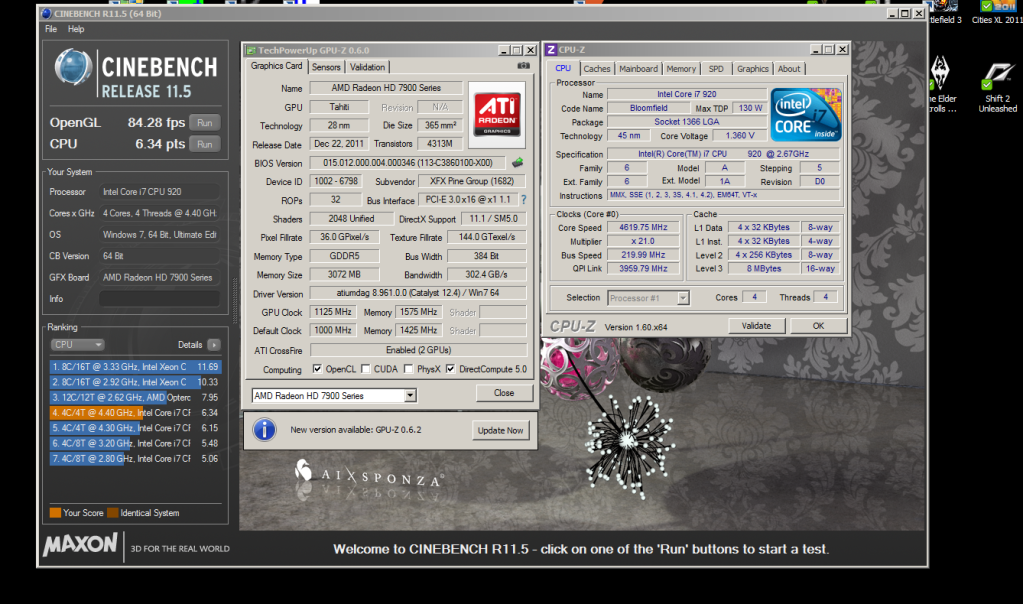Click the GPU-Z screenshot camera icon
Screen dimensions: 1023x604
(523, 66)
